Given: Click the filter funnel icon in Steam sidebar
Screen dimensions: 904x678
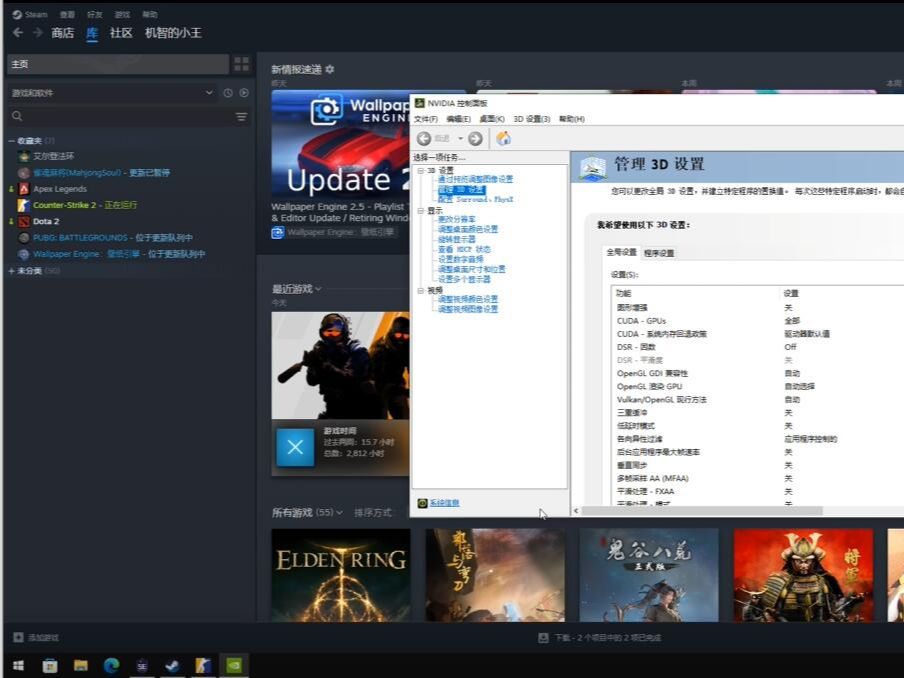Looking at the screenshot, I should pyautogui.click(x=240, y=115).
